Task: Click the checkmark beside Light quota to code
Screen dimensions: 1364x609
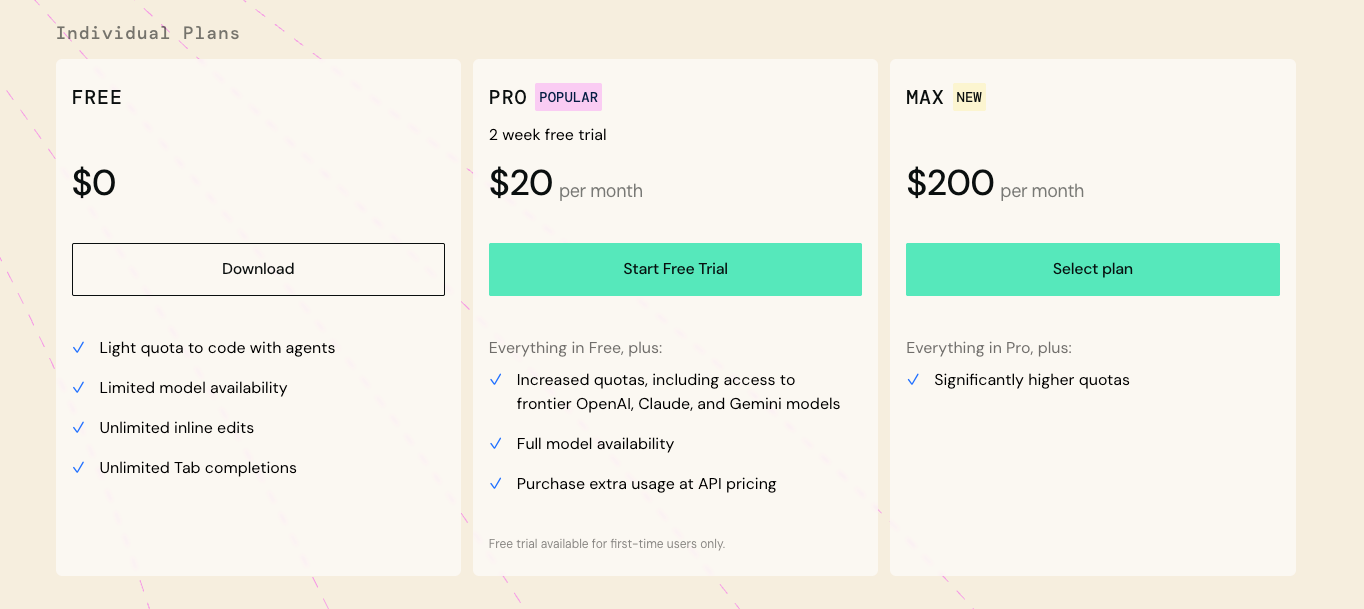Action: click(79, 347)
